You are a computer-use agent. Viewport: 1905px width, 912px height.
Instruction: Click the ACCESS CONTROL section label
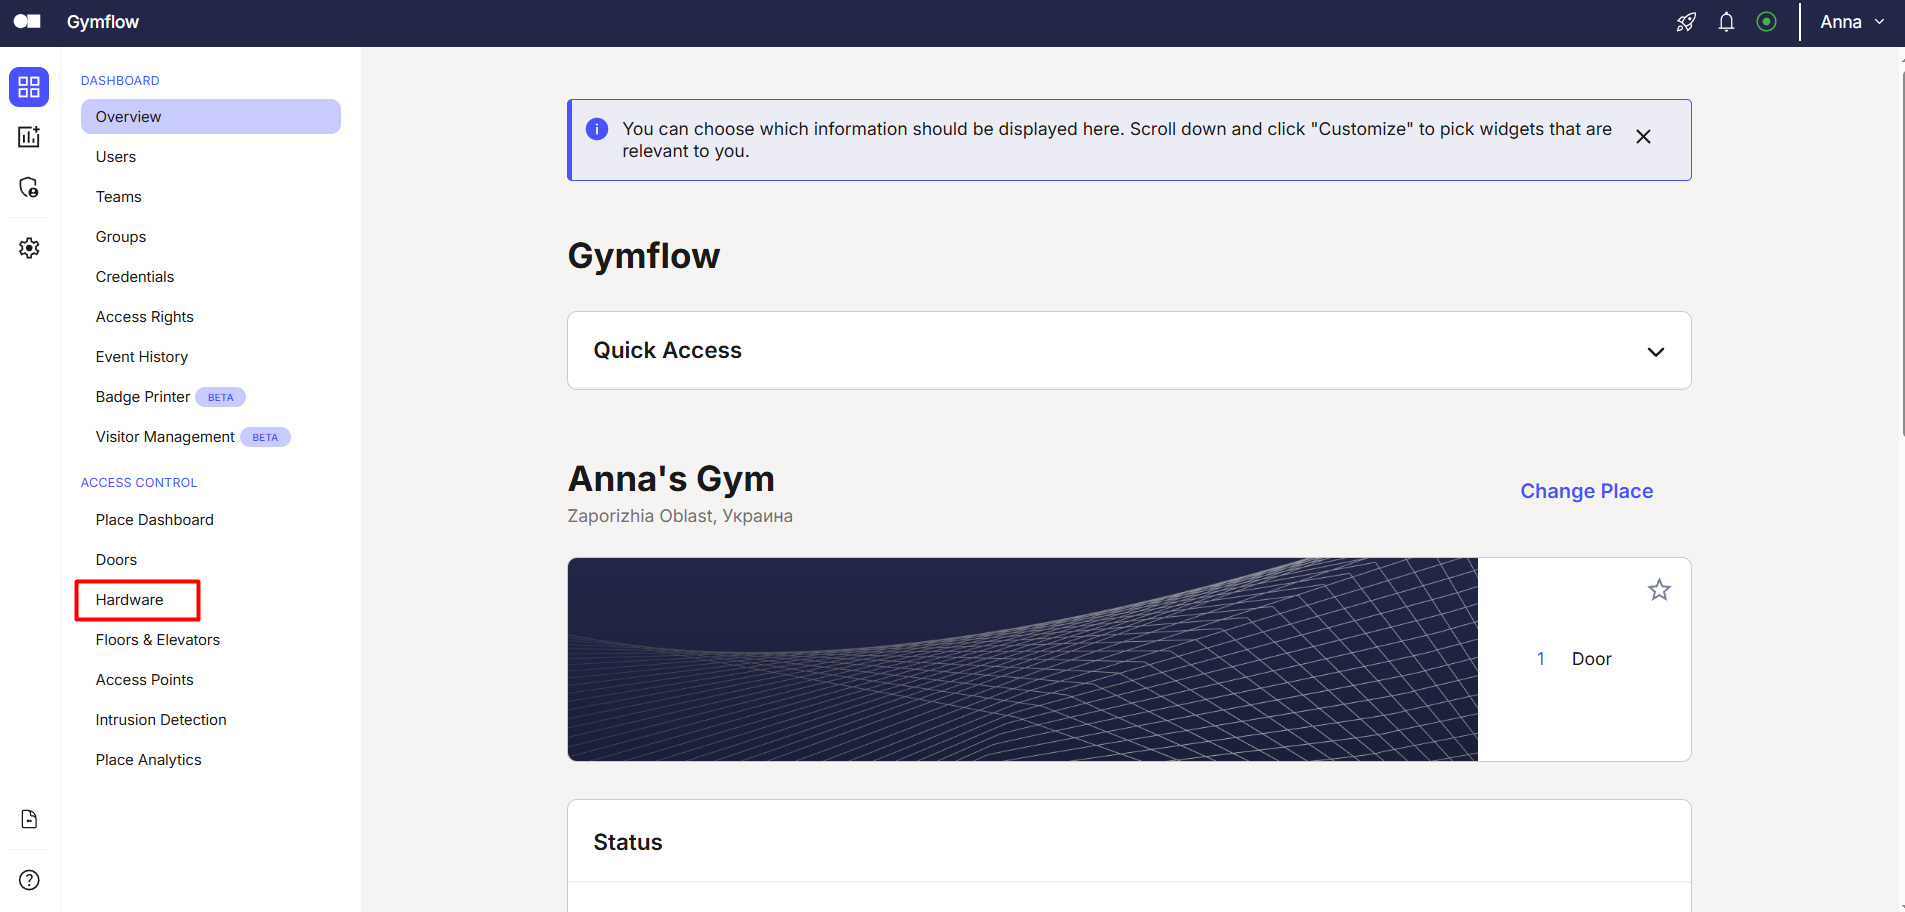[139, 483]
